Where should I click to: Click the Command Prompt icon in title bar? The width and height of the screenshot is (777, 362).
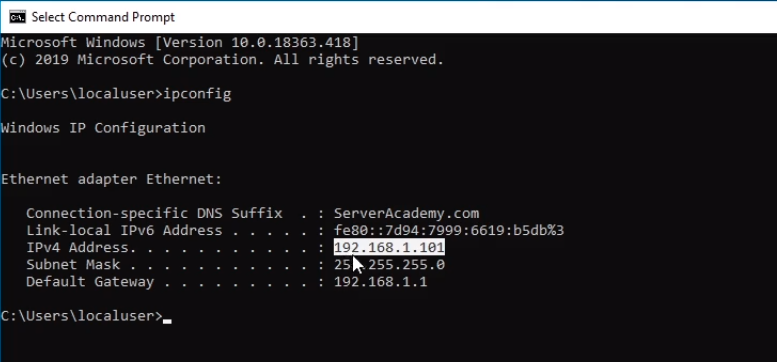click(x=17, y=17)
